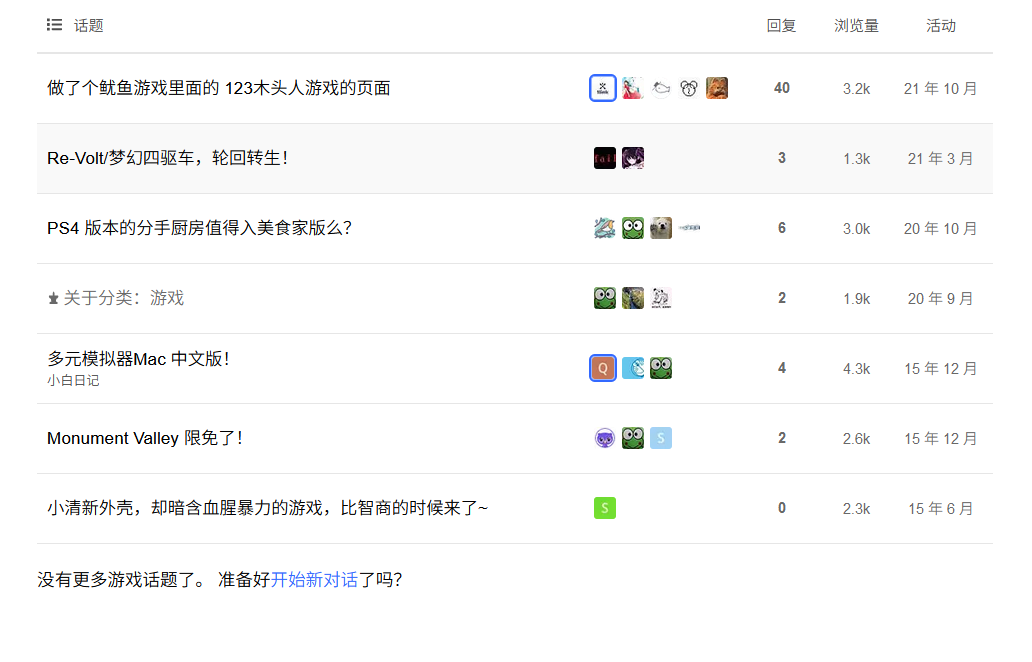Open the dark-haired anime avatar in Re-Volt row
Screen dimensions: 1032x662
633,158
